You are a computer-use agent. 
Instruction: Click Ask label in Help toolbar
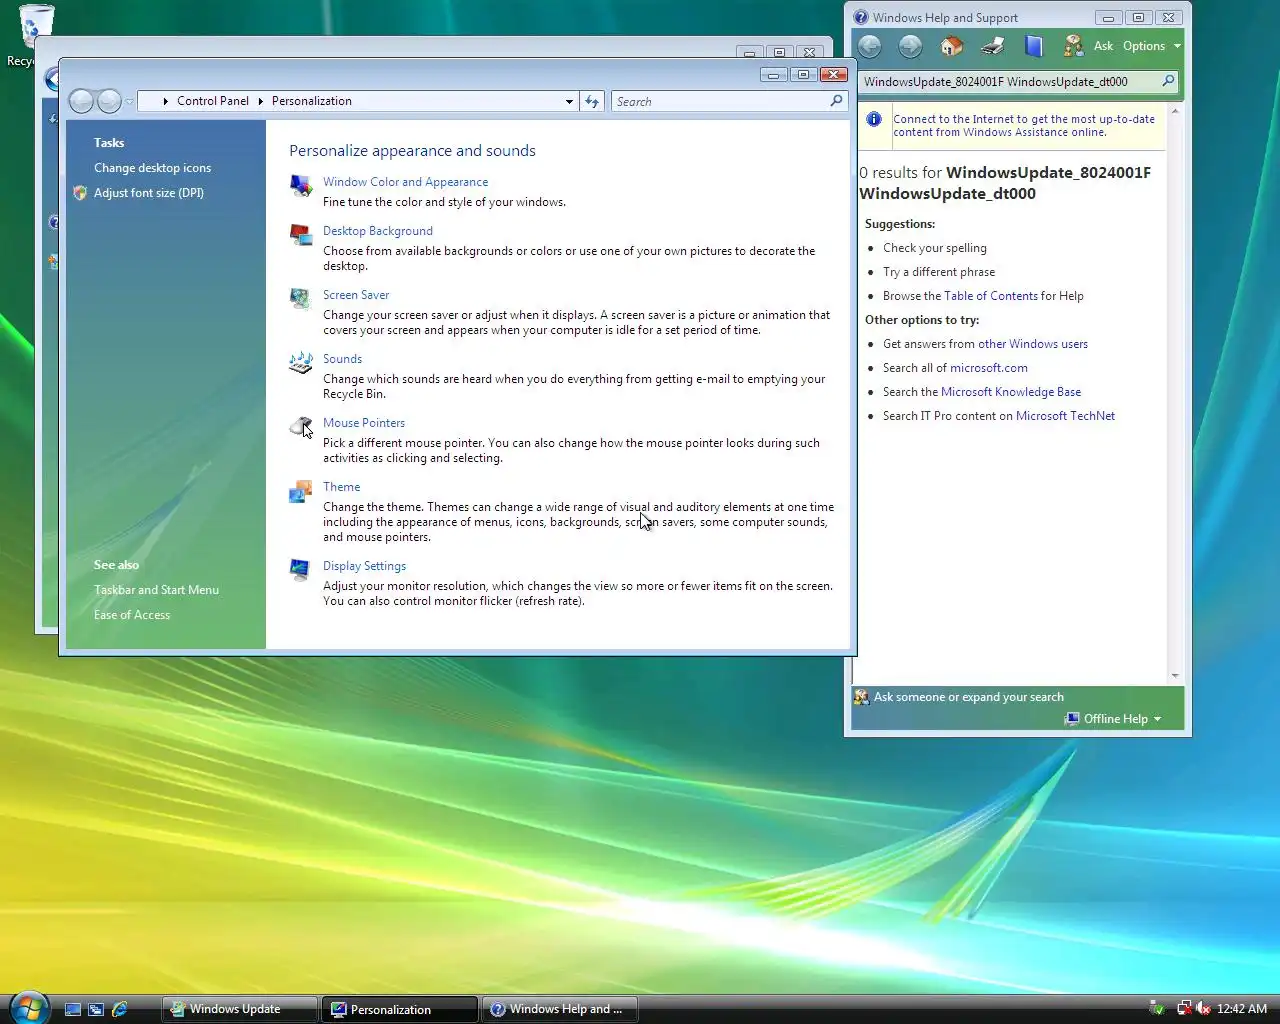pyautogui.click(x=1103, y=46)
